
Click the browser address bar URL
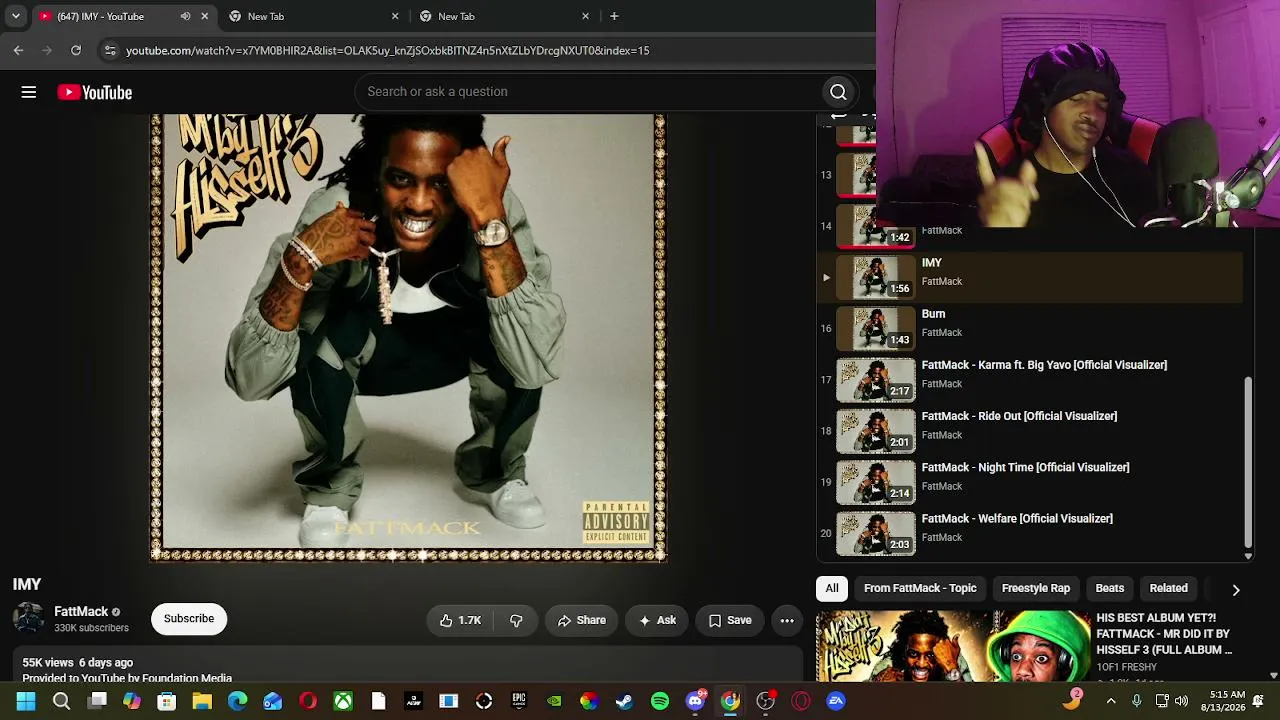388,50
